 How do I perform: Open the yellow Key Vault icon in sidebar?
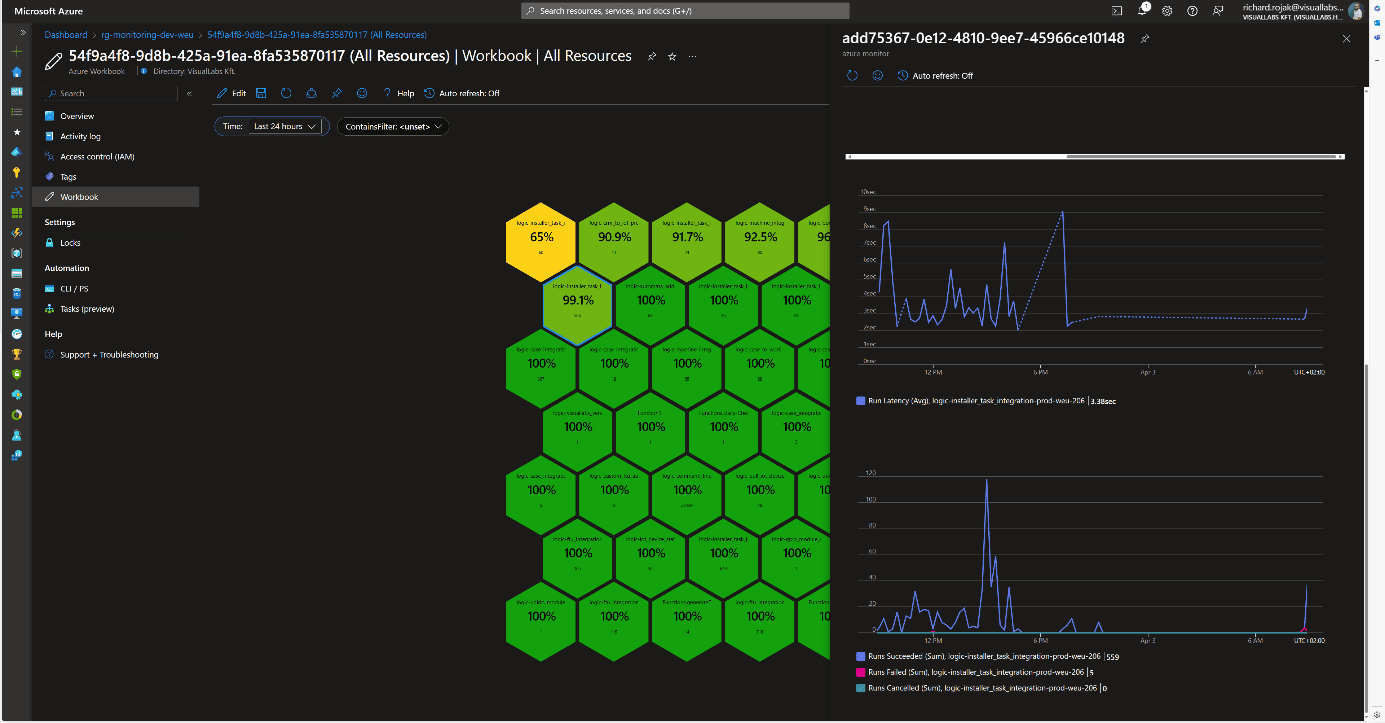pyautogui.click(x=16, y=172)
